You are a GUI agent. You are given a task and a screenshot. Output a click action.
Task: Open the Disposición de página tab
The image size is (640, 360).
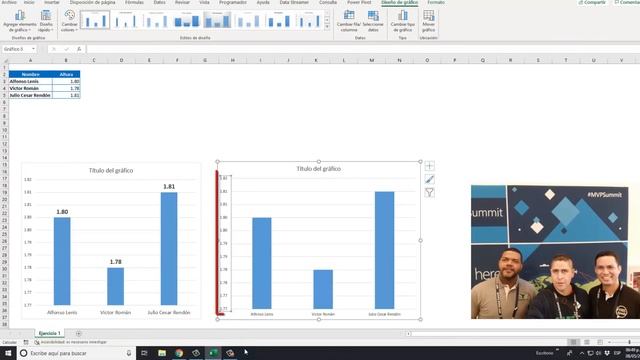[93, 2]
